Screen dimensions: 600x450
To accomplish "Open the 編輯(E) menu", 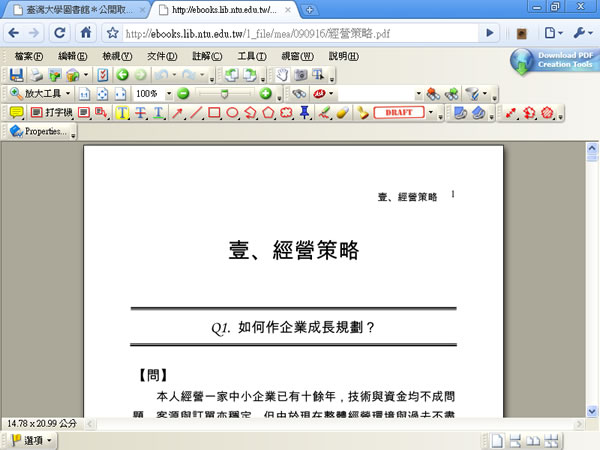I will pyautogui.click(x=73, y=56).
